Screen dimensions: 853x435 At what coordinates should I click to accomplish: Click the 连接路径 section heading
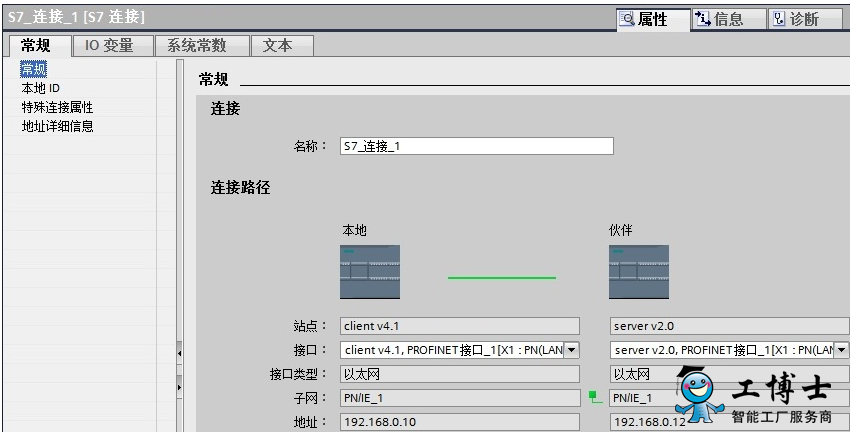pos(240,189)
